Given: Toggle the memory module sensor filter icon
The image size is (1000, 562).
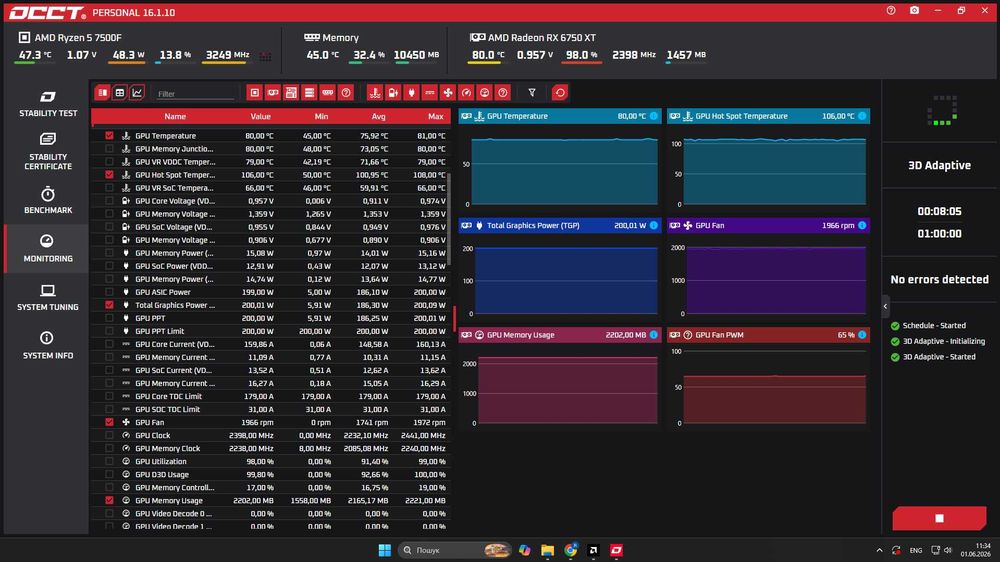Looking at the screenshot, I should (x=328, y=92).
